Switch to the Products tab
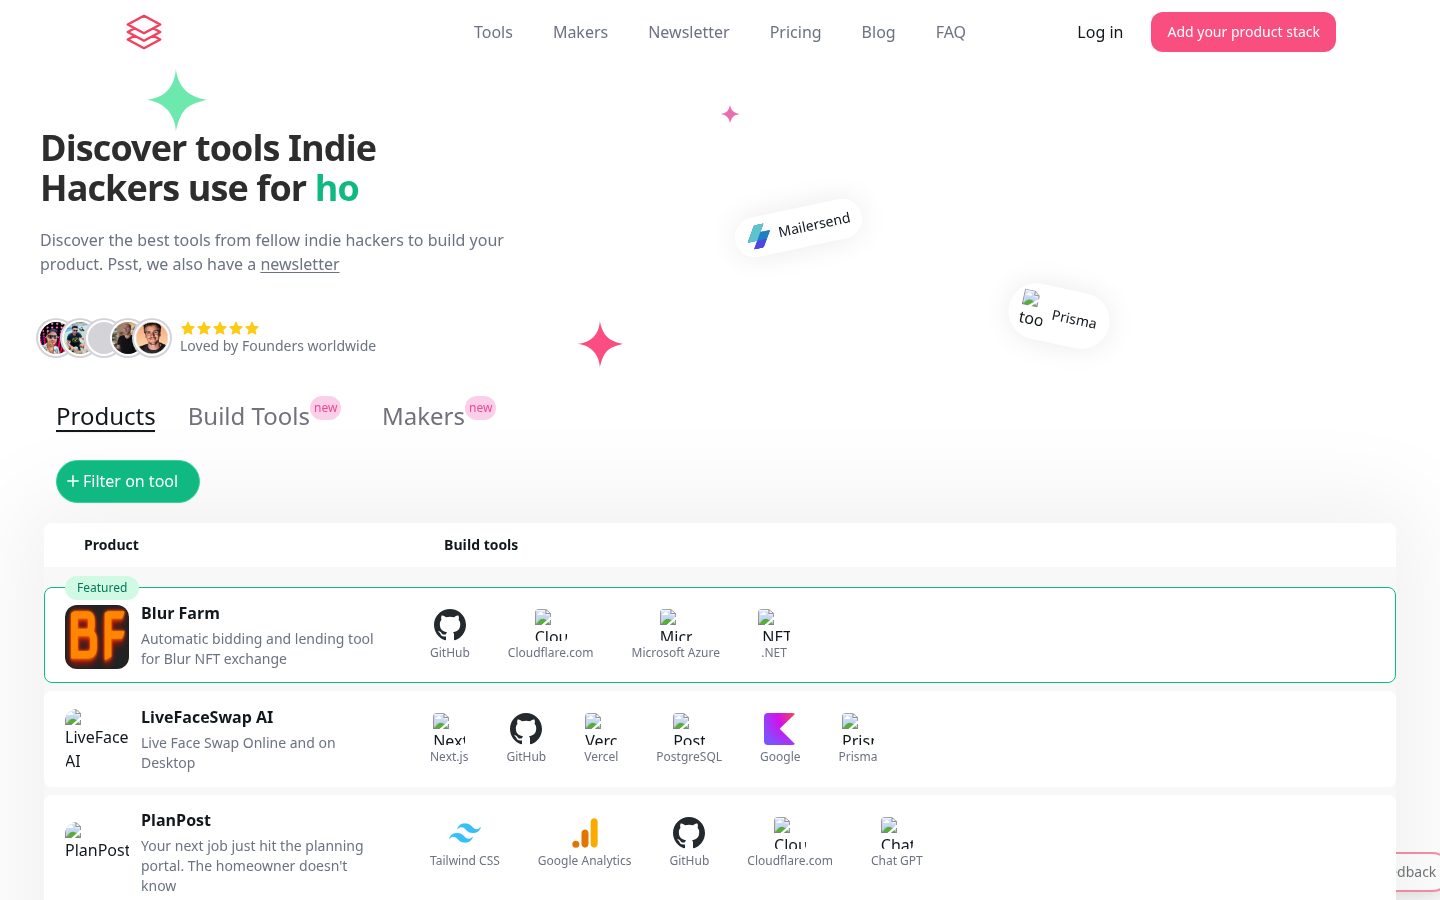This screenshot has height=900, width=1440. (x=106, y=416)
